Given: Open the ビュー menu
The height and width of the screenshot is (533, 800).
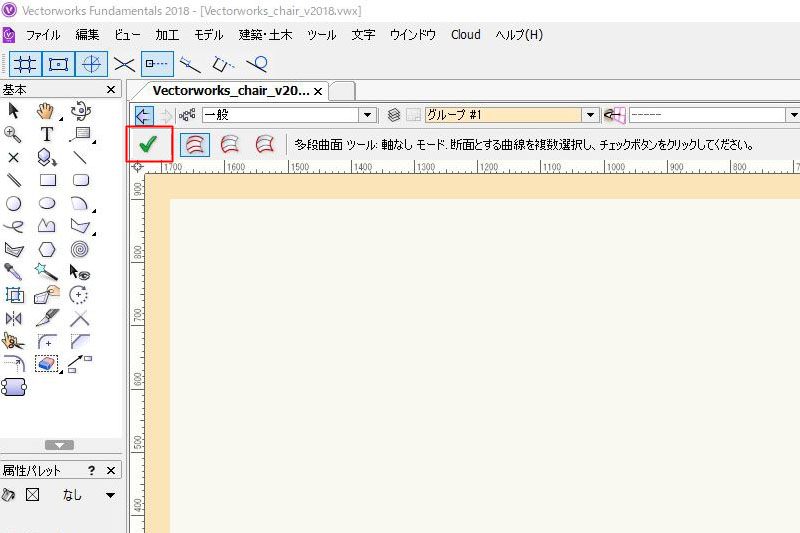Looking at the screenshot, I should (x=127, y=35).
